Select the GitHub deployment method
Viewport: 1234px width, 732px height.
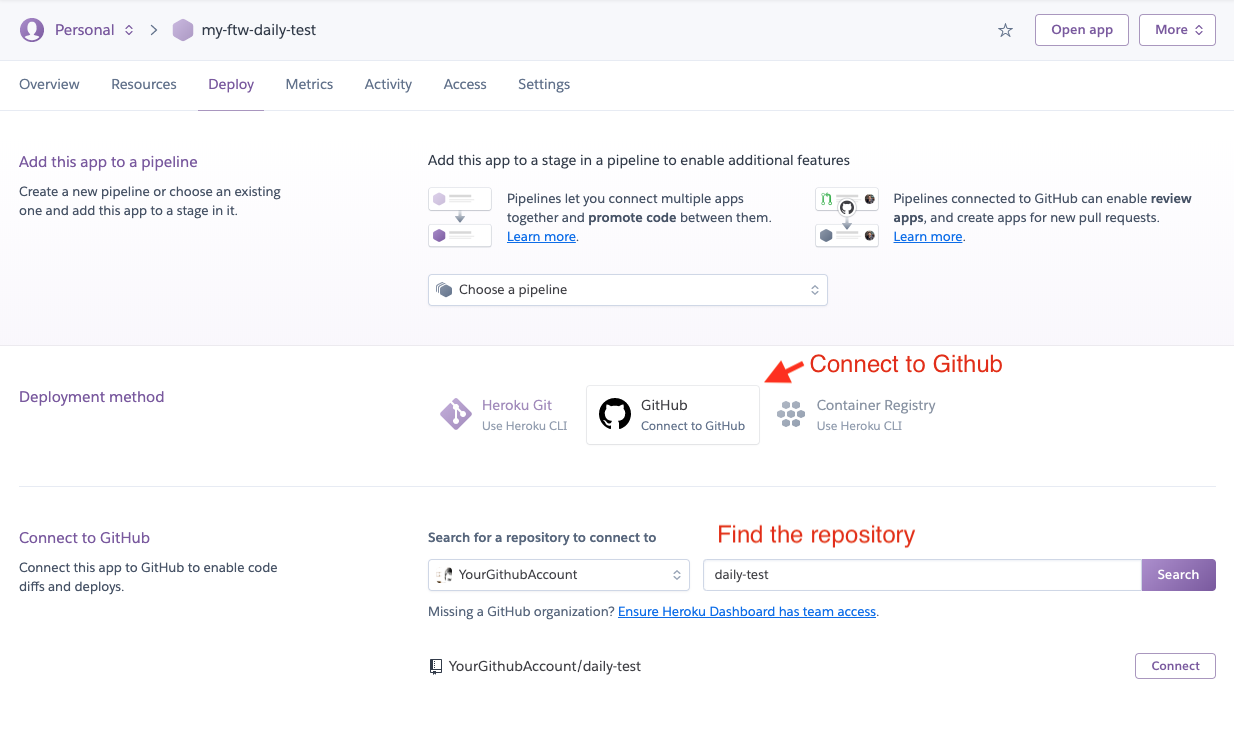tap(672, 414)
